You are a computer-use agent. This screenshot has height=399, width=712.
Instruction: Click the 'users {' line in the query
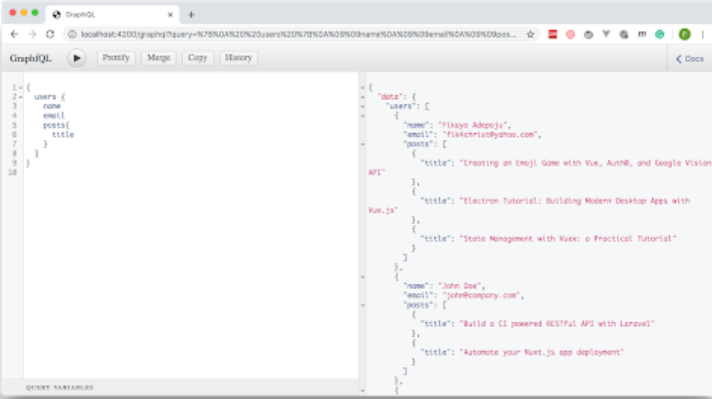pyautogui.click(x=49, y=97)
